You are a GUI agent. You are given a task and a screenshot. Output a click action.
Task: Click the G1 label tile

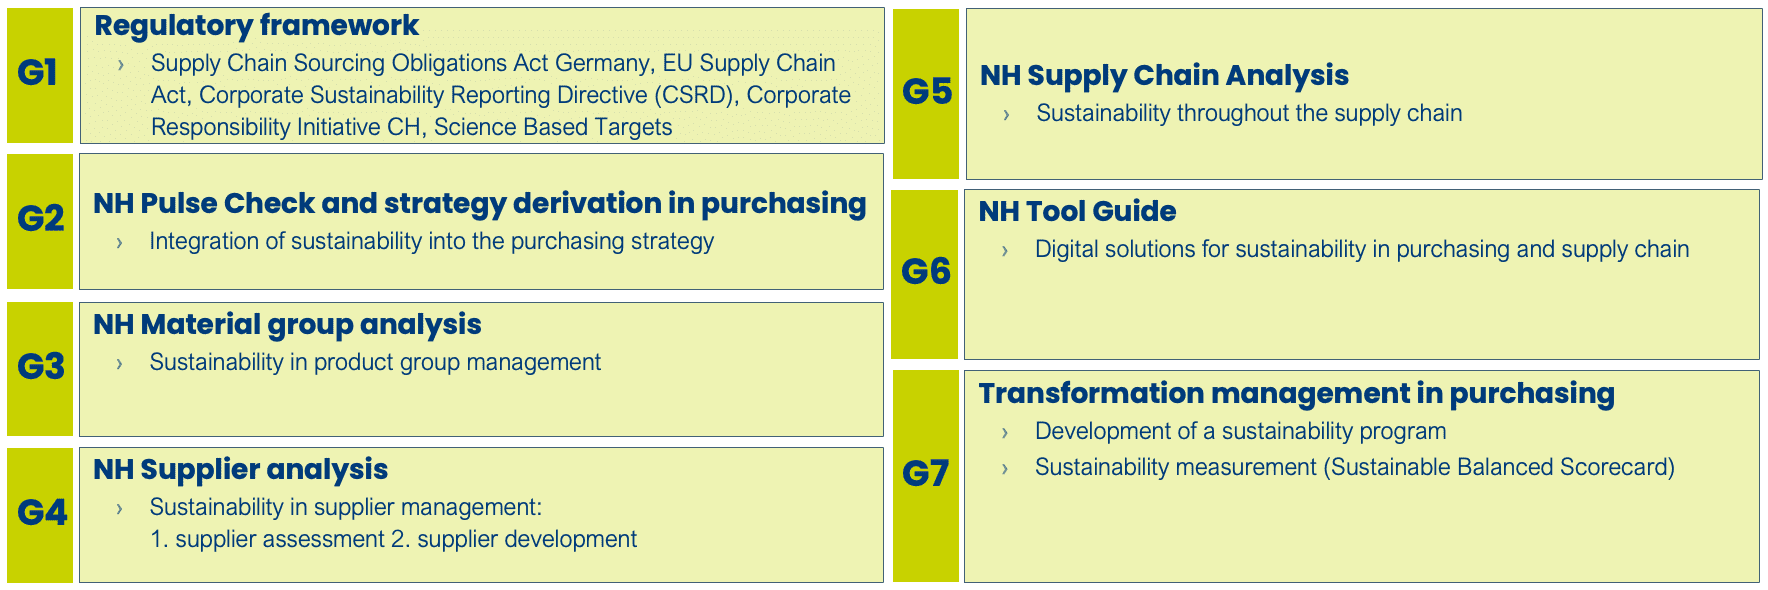coord(39,74)
